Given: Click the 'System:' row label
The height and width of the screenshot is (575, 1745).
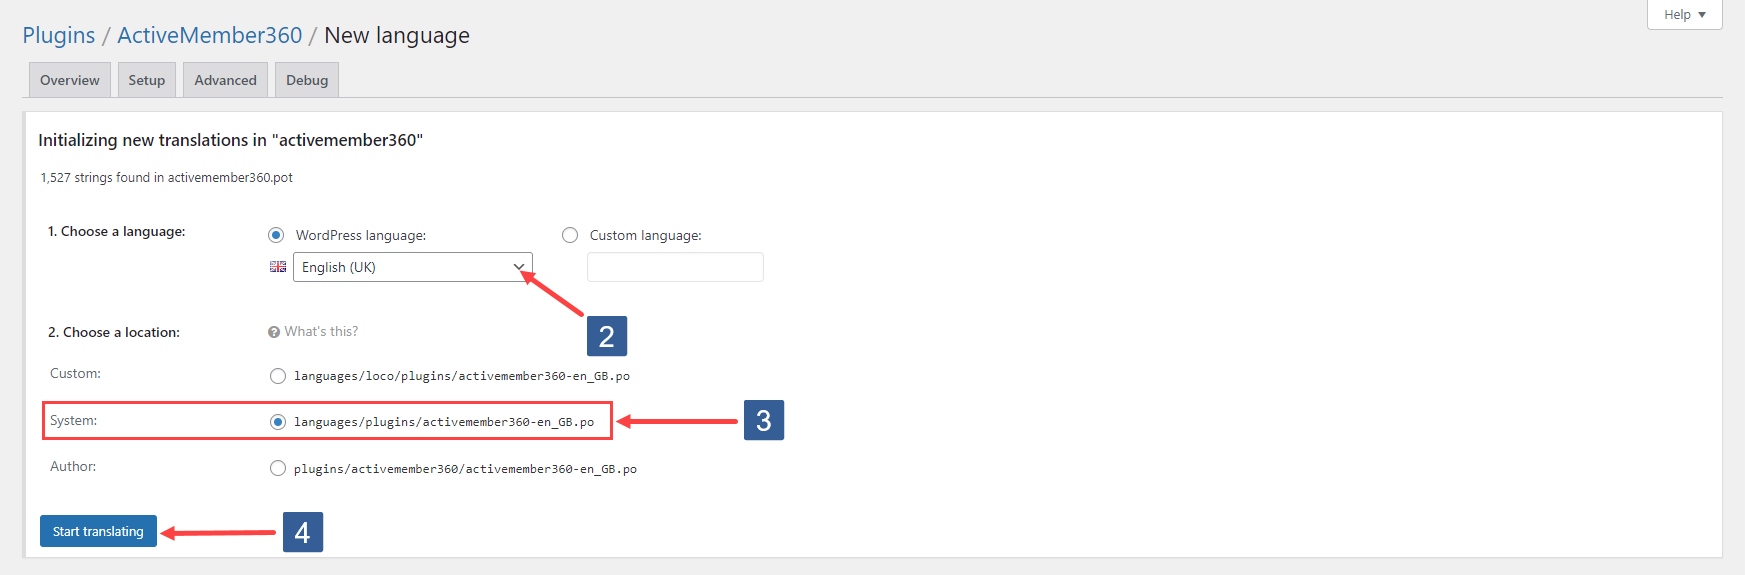Looking at the screenshot, I should (74, 420).
